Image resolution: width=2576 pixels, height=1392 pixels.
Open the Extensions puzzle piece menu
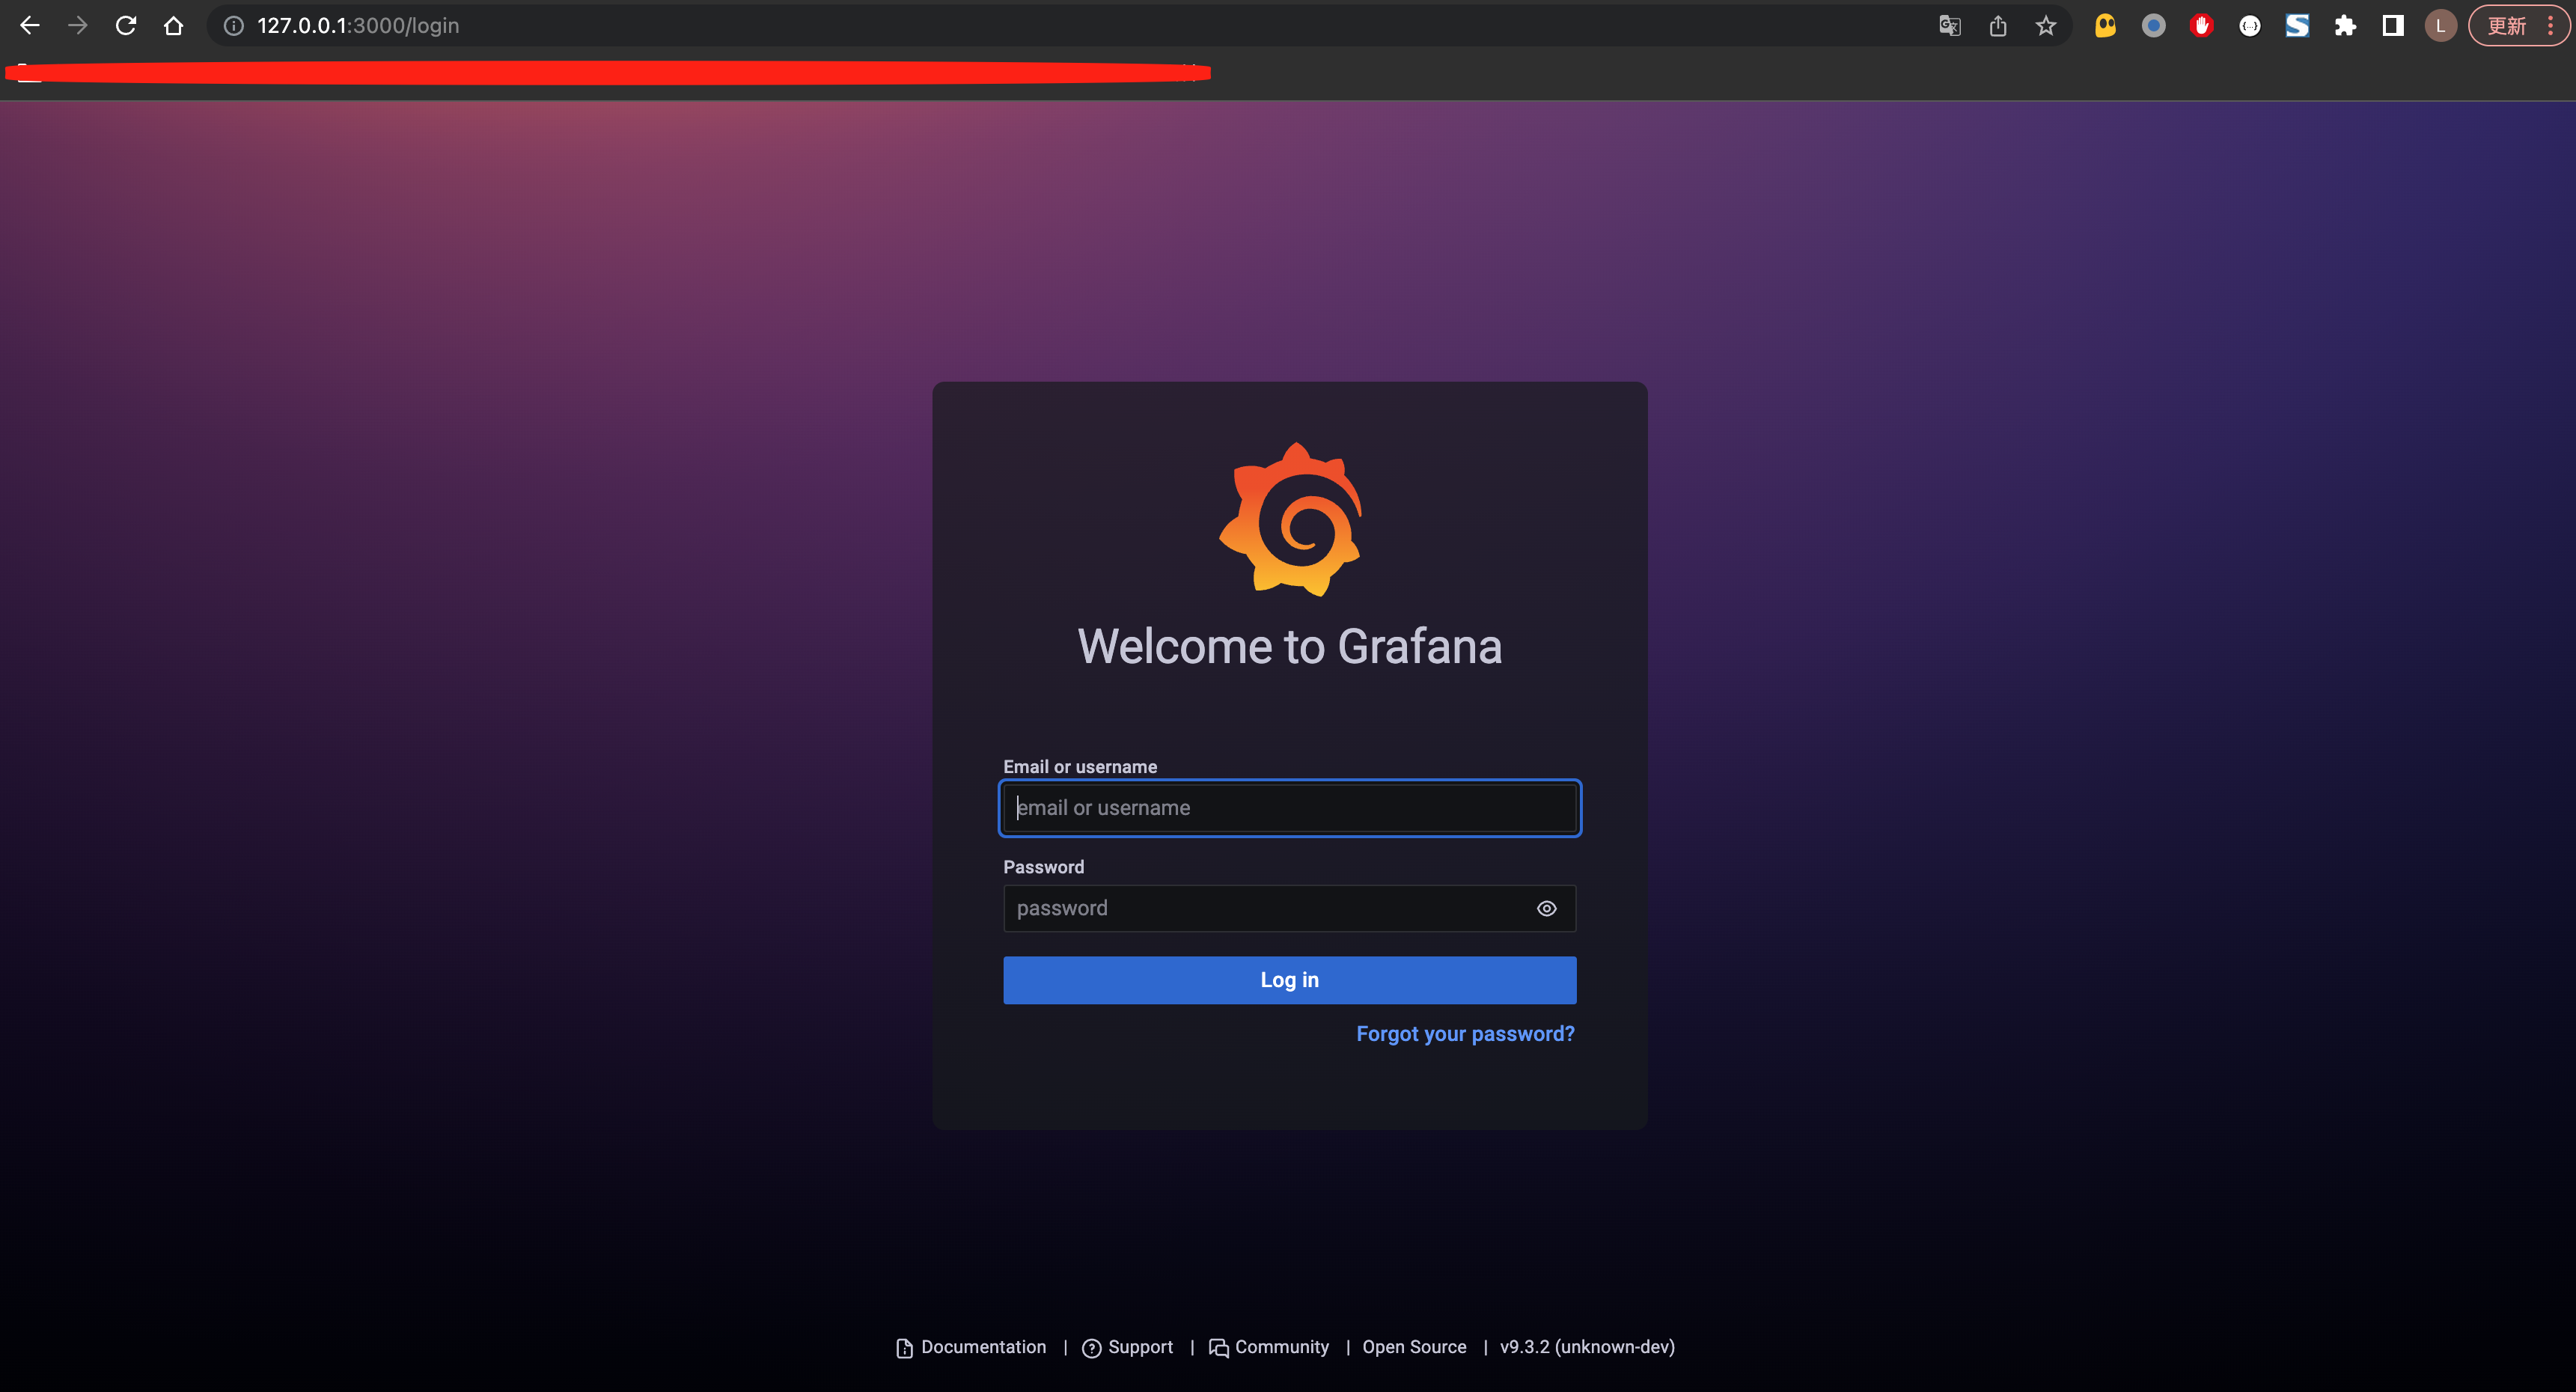(2345, 26)
